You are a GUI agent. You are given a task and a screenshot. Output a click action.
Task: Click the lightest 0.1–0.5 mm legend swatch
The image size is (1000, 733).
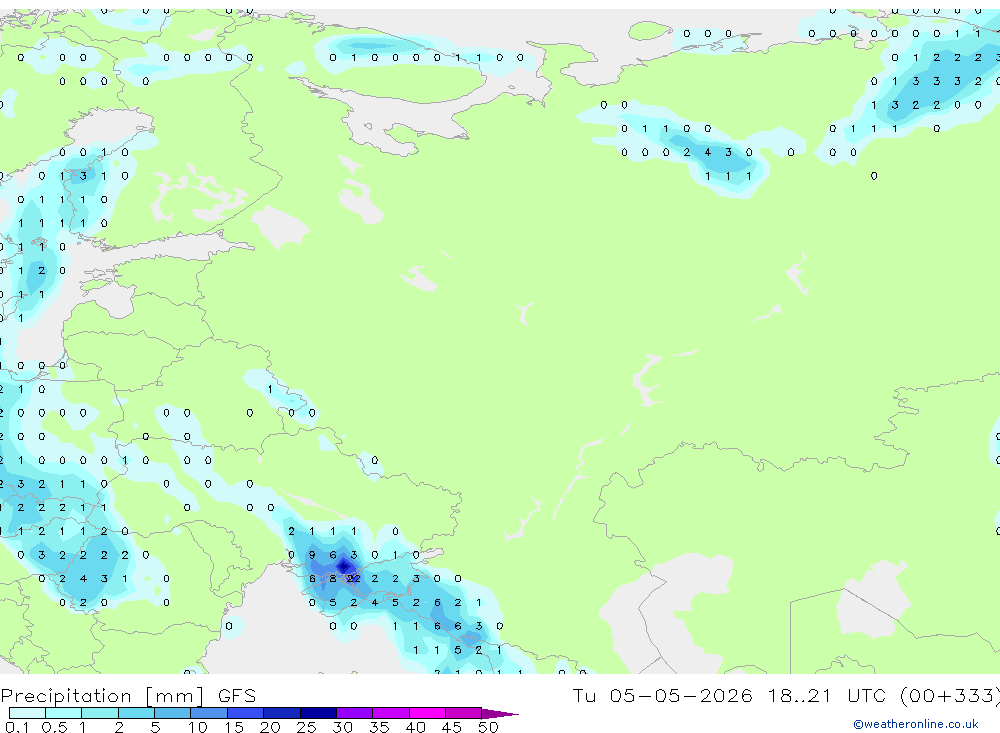click(27, 713)
